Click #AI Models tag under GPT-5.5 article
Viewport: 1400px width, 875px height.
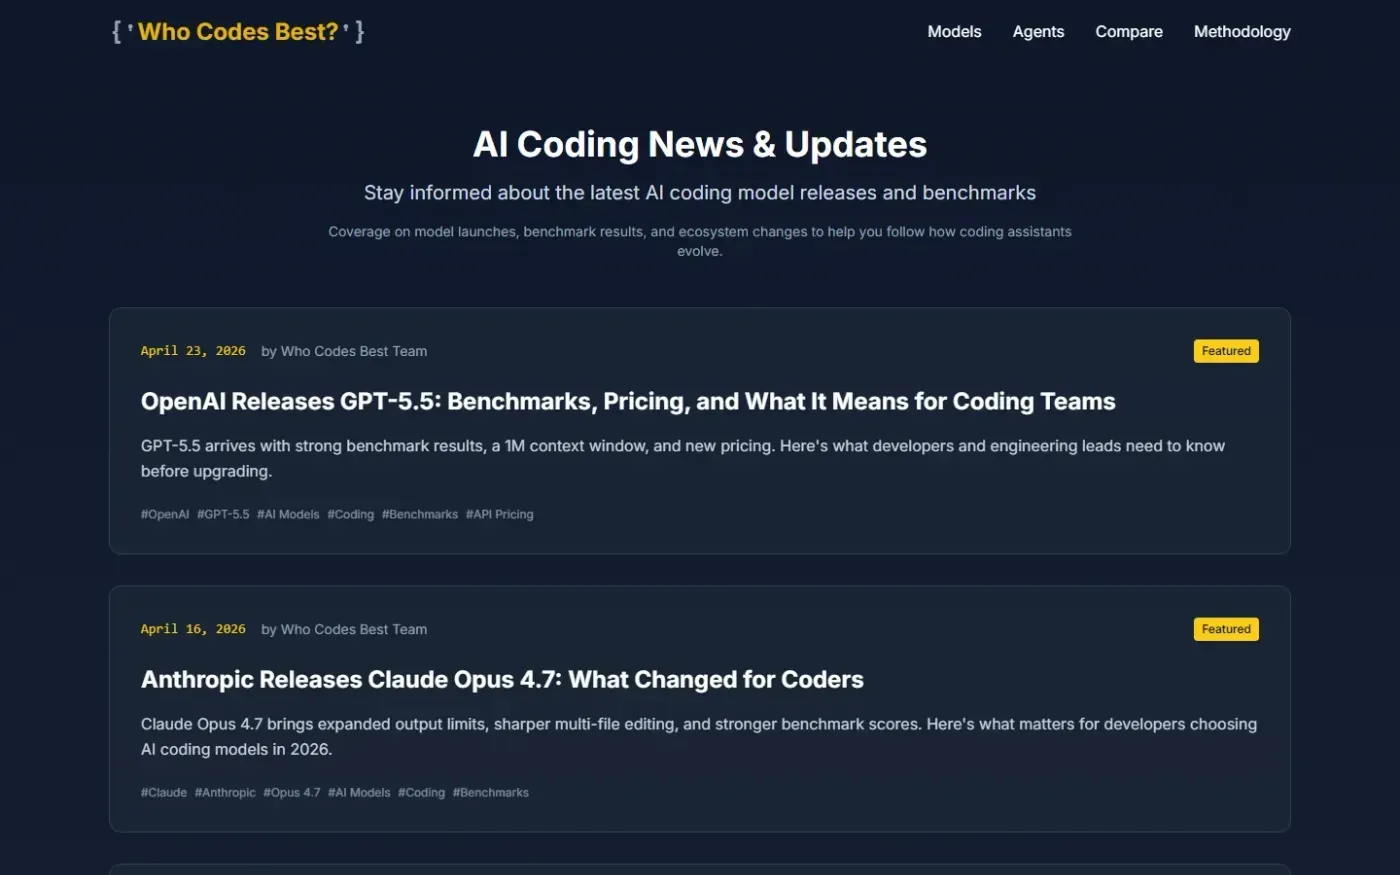click(x=288, y=514)
